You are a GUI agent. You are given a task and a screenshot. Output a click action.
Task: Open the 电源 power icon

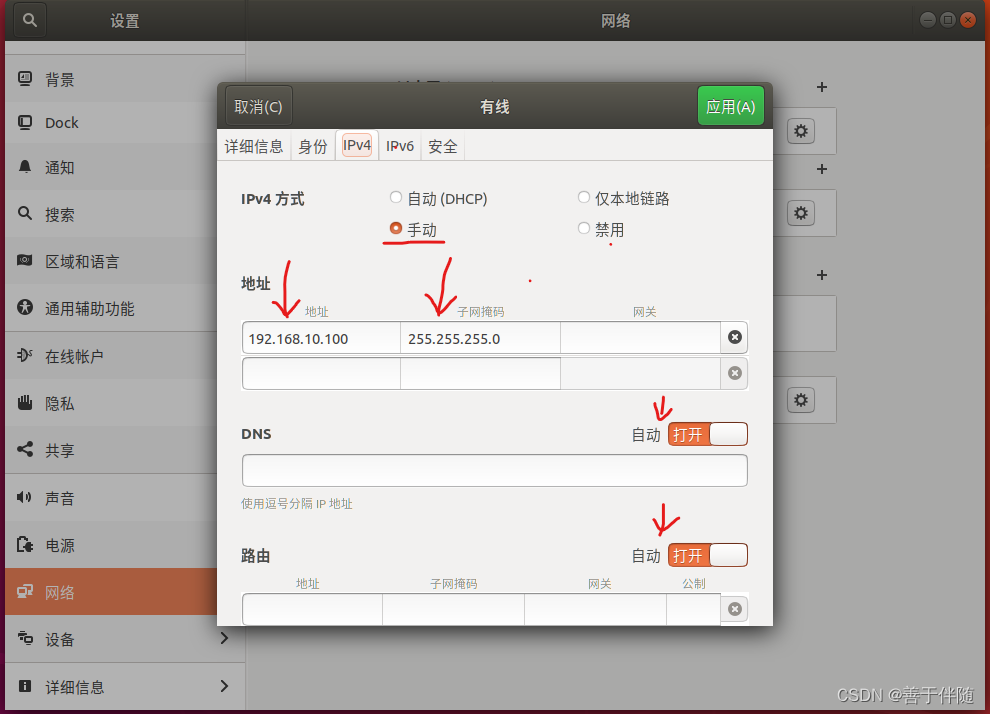click(x=25, y=544)
